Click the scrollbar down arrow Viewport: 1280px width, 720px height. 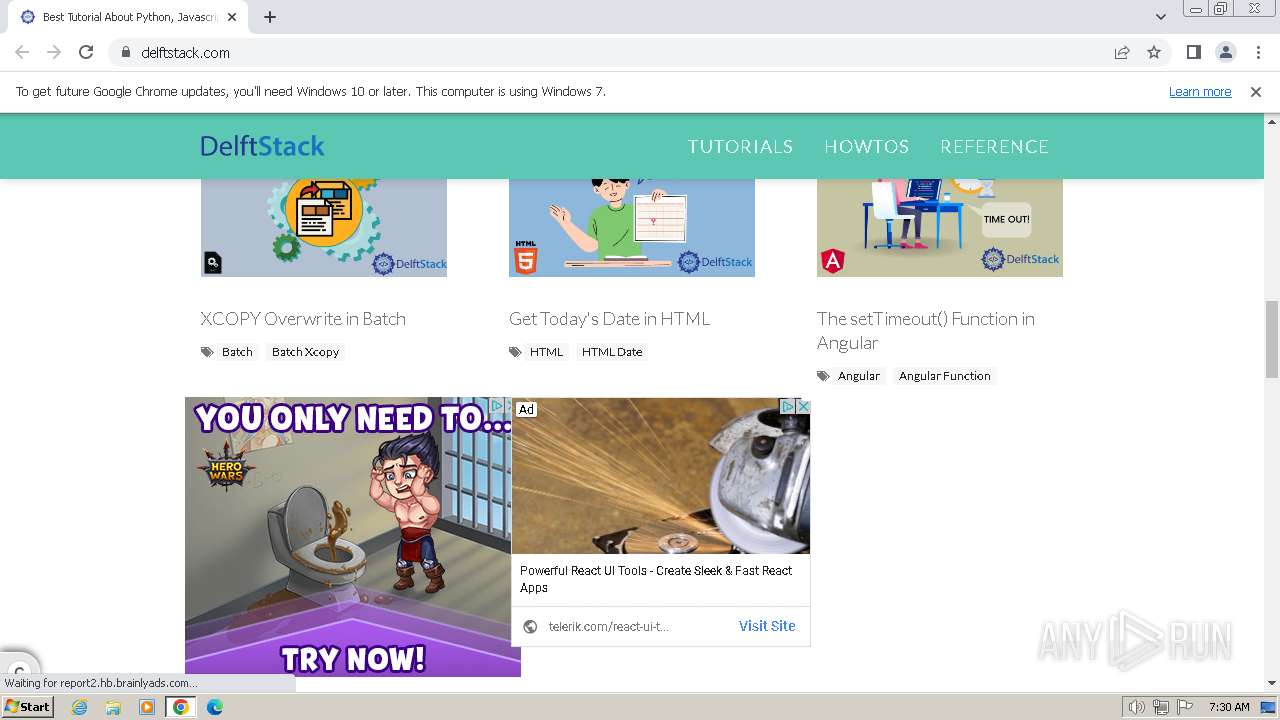tap(1272, 683)
